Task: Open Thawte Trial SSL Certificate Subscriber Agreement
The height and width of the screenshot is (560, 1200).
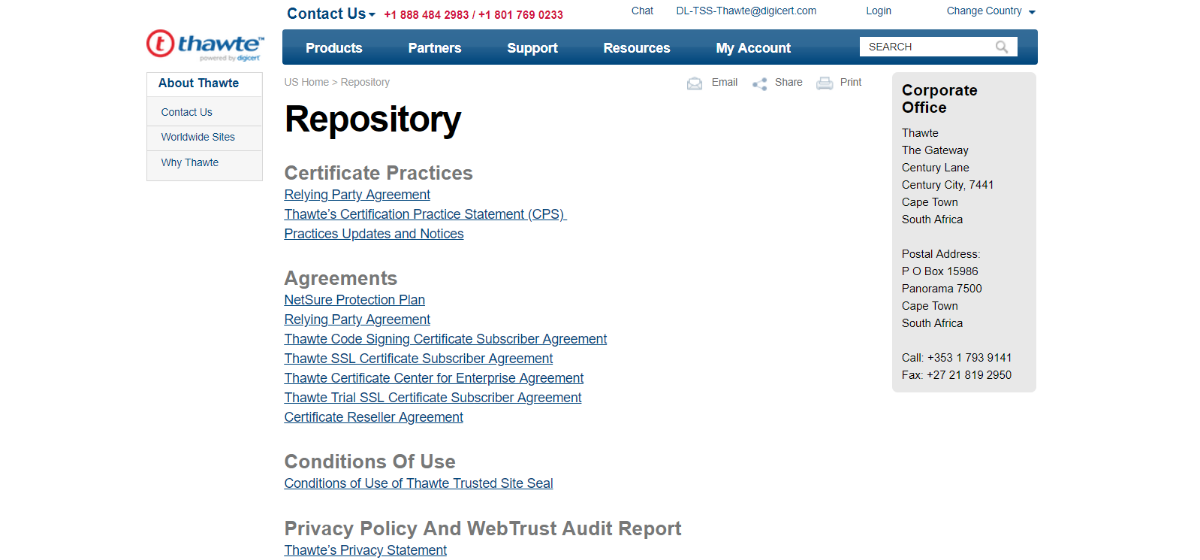Action: click(433, 398)
